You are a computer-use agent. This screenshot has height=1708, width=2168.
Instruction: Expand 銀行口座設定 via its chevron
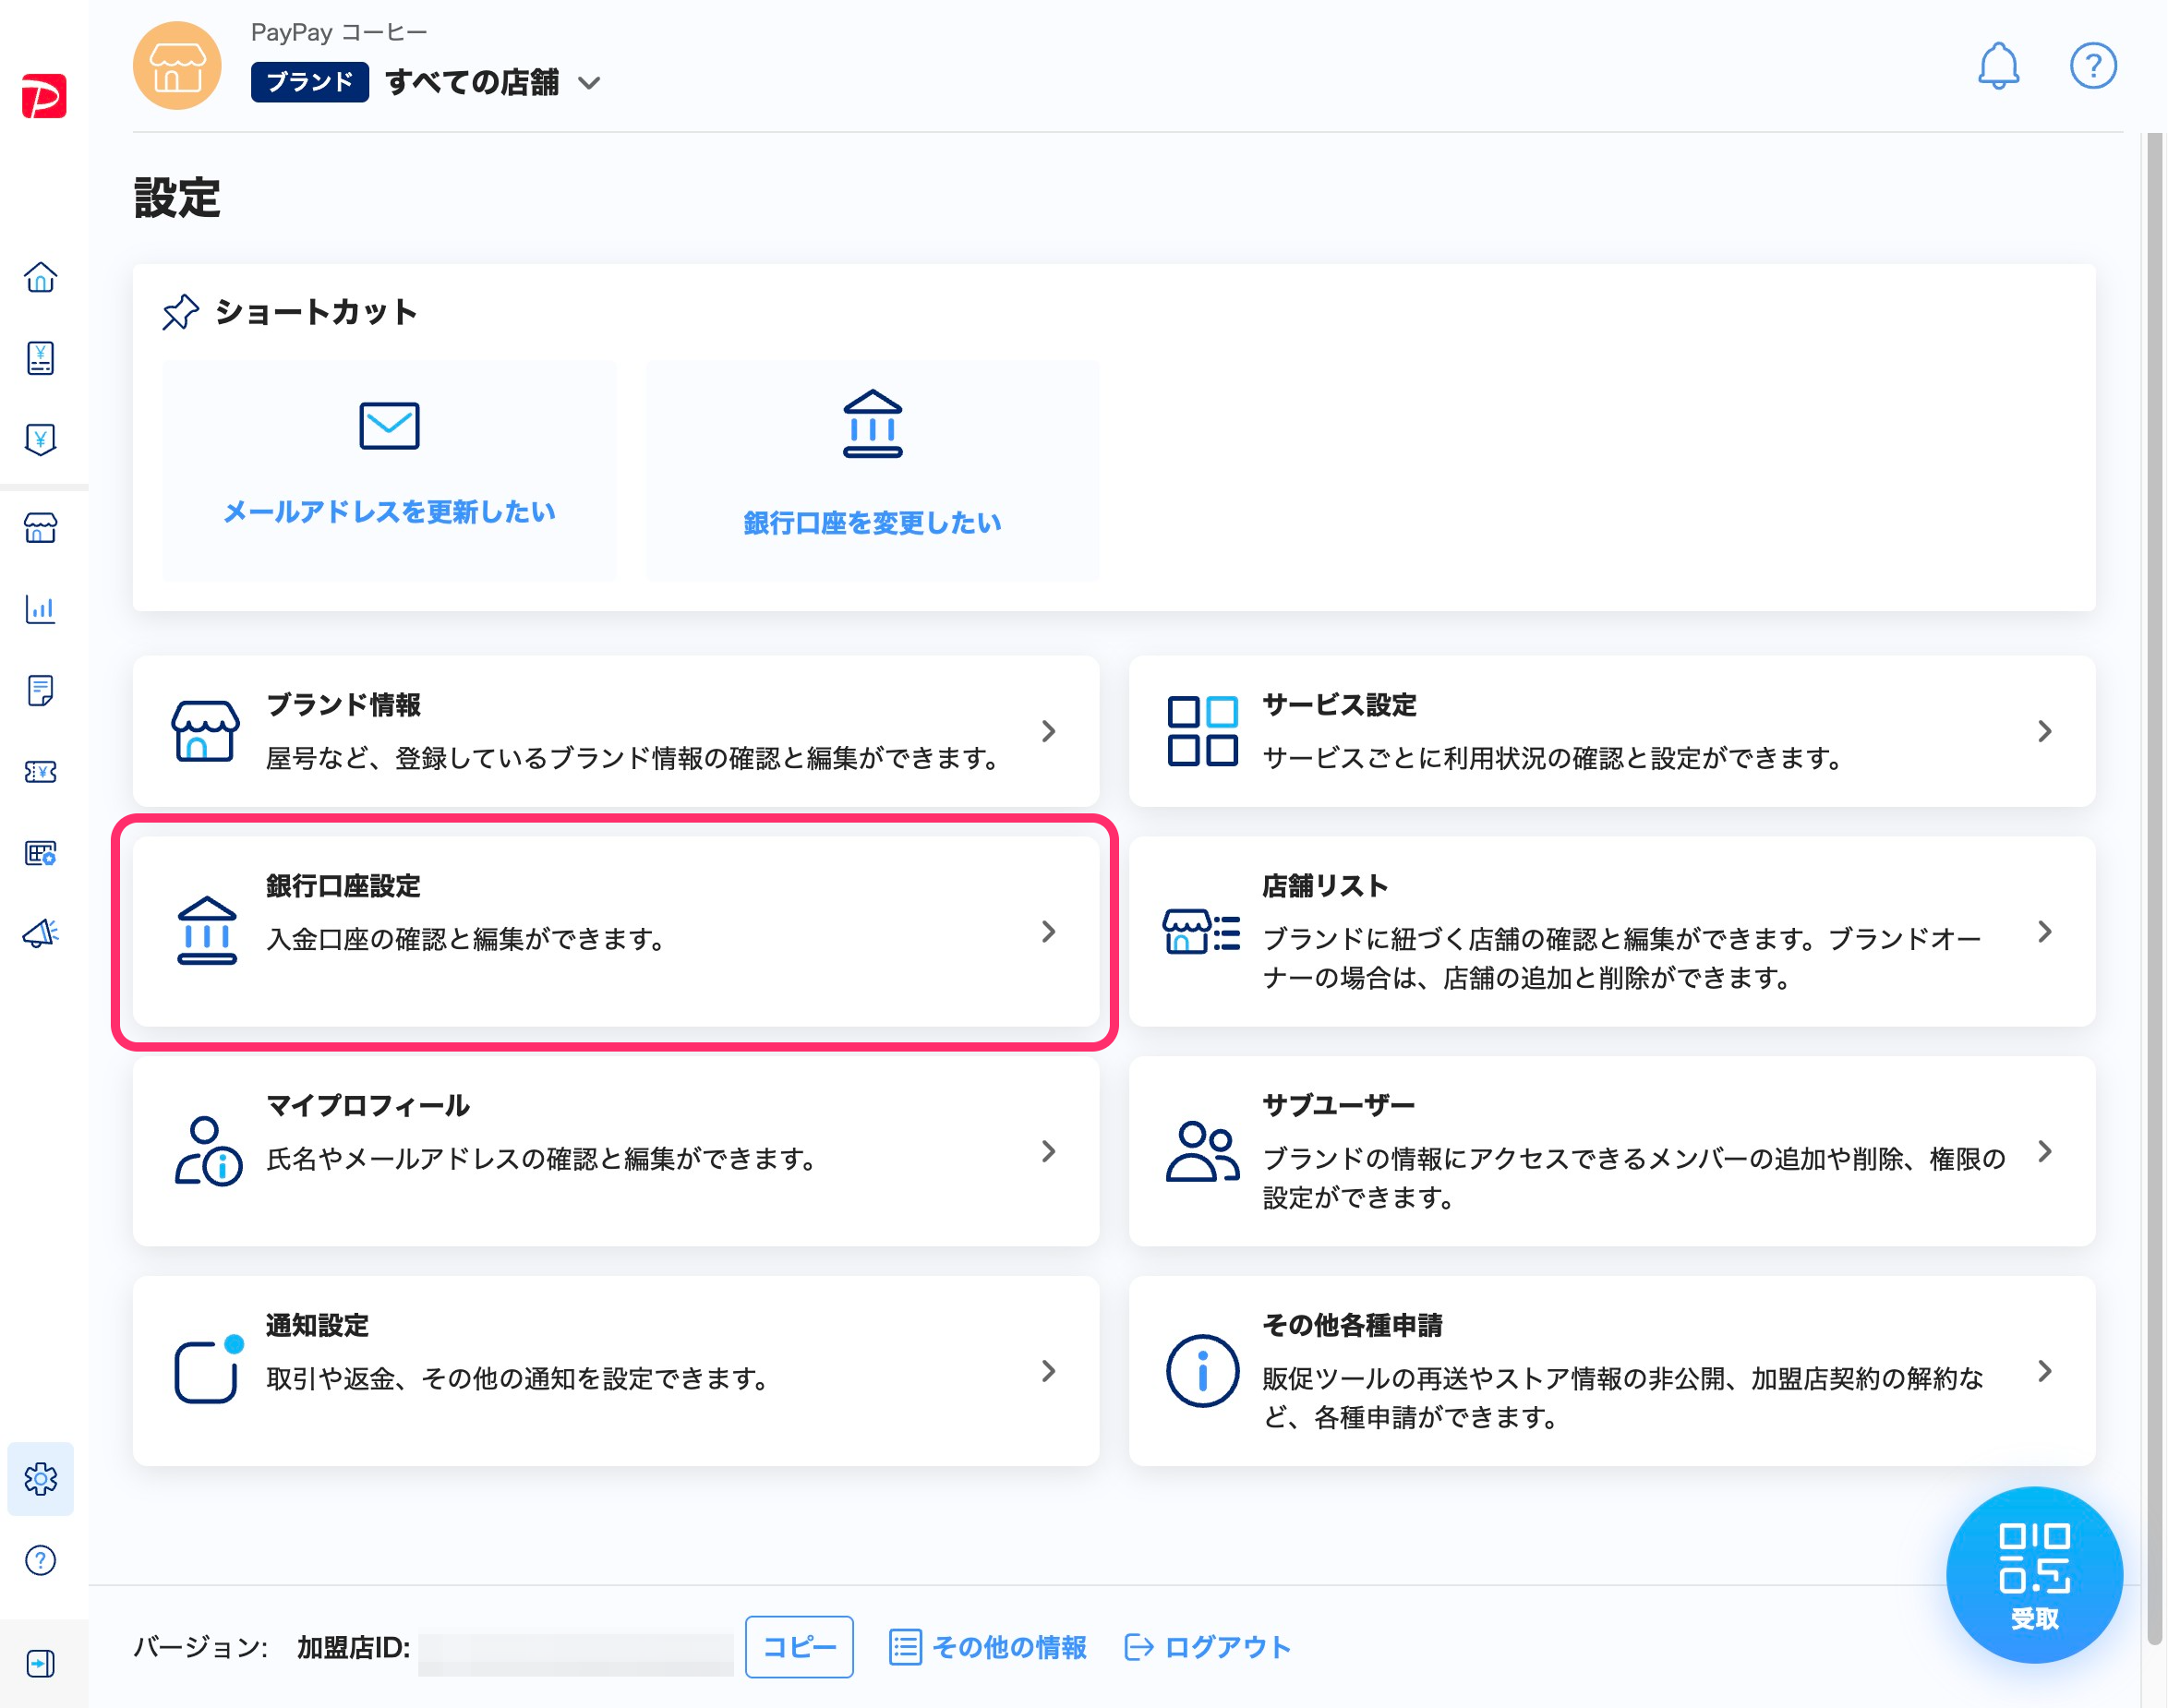(1048, 931)
